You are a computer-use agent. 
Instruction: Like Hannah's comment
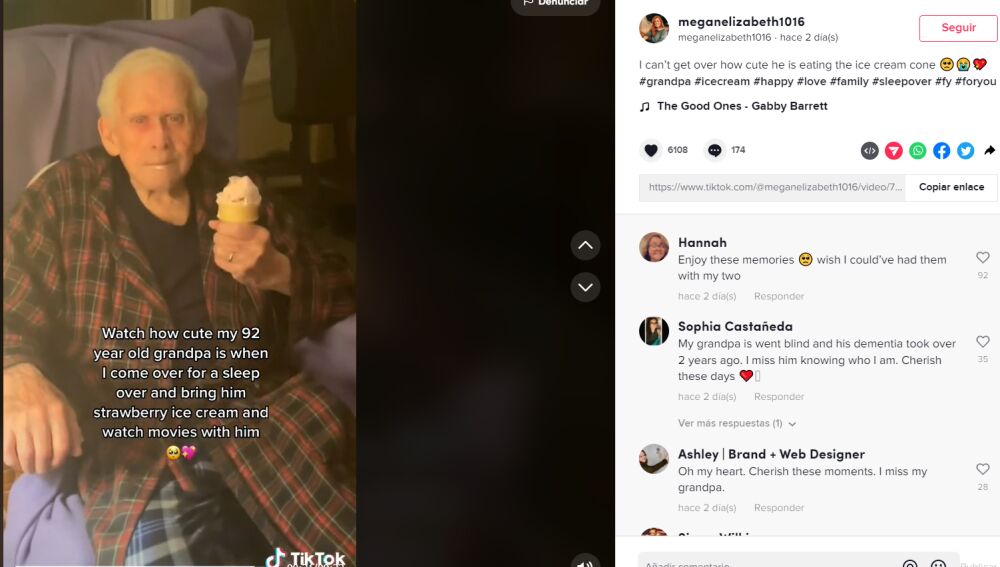click(x=983, y=257)
